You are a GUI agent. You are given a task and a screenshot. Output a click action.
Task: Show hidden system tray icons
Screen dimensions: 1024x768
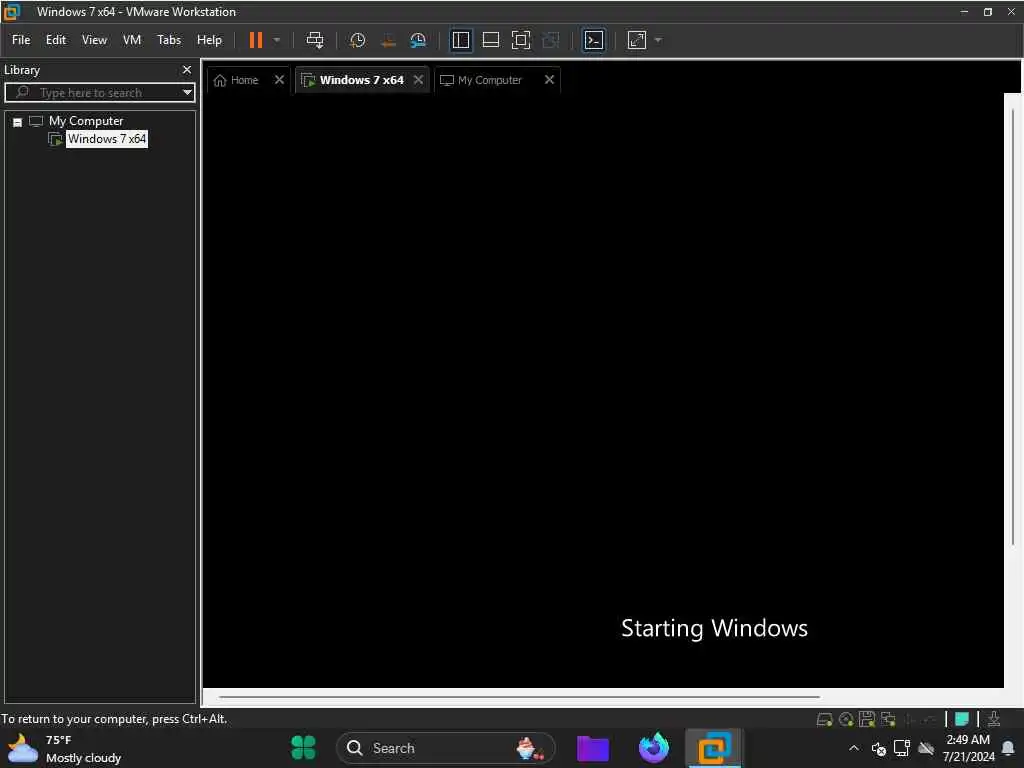click(x=854, y=748)
